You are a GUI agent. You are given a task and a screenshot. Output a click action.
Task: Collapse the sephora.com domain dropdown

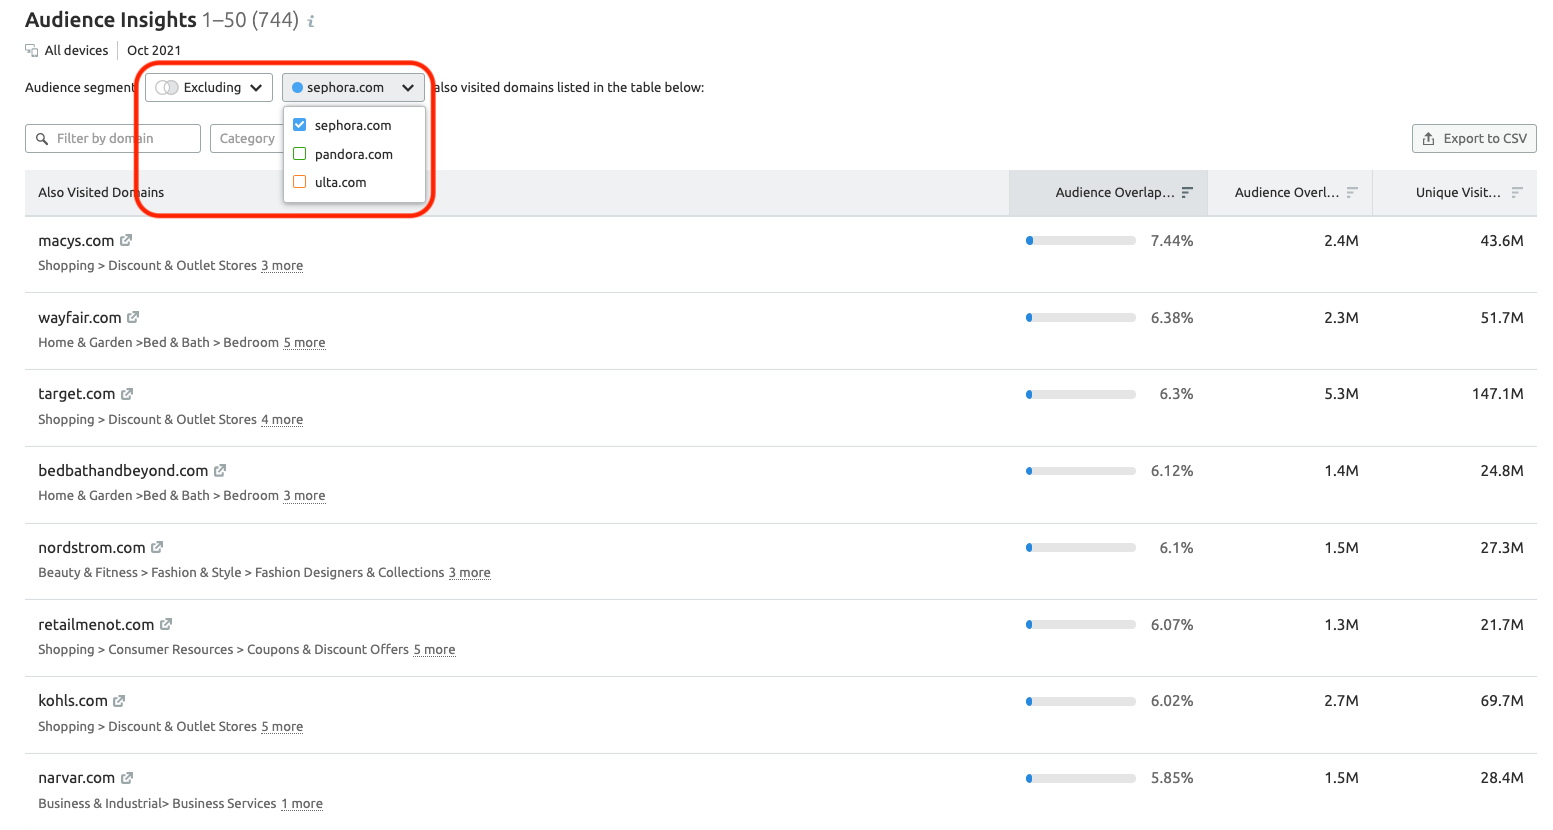point(353,87)
